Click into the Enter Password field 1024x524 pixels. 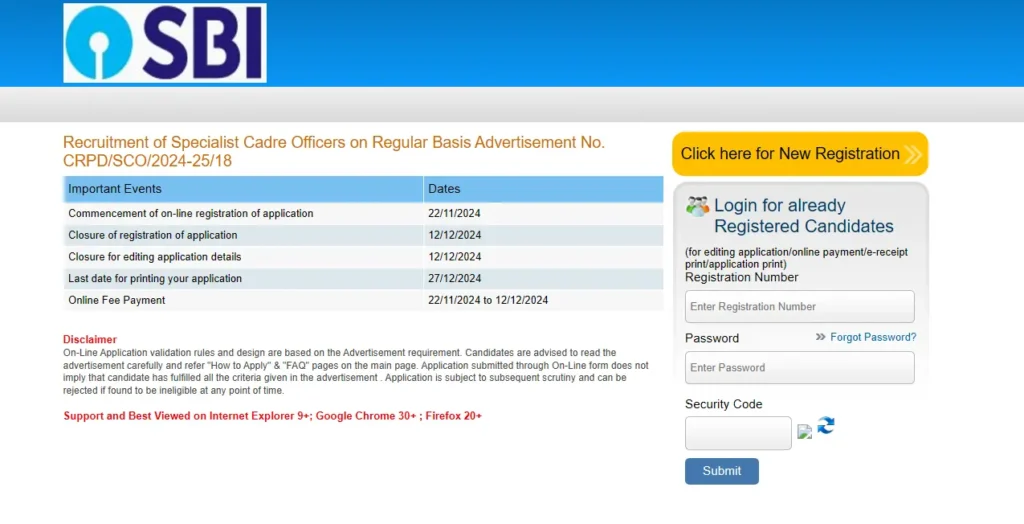[799, 368]
